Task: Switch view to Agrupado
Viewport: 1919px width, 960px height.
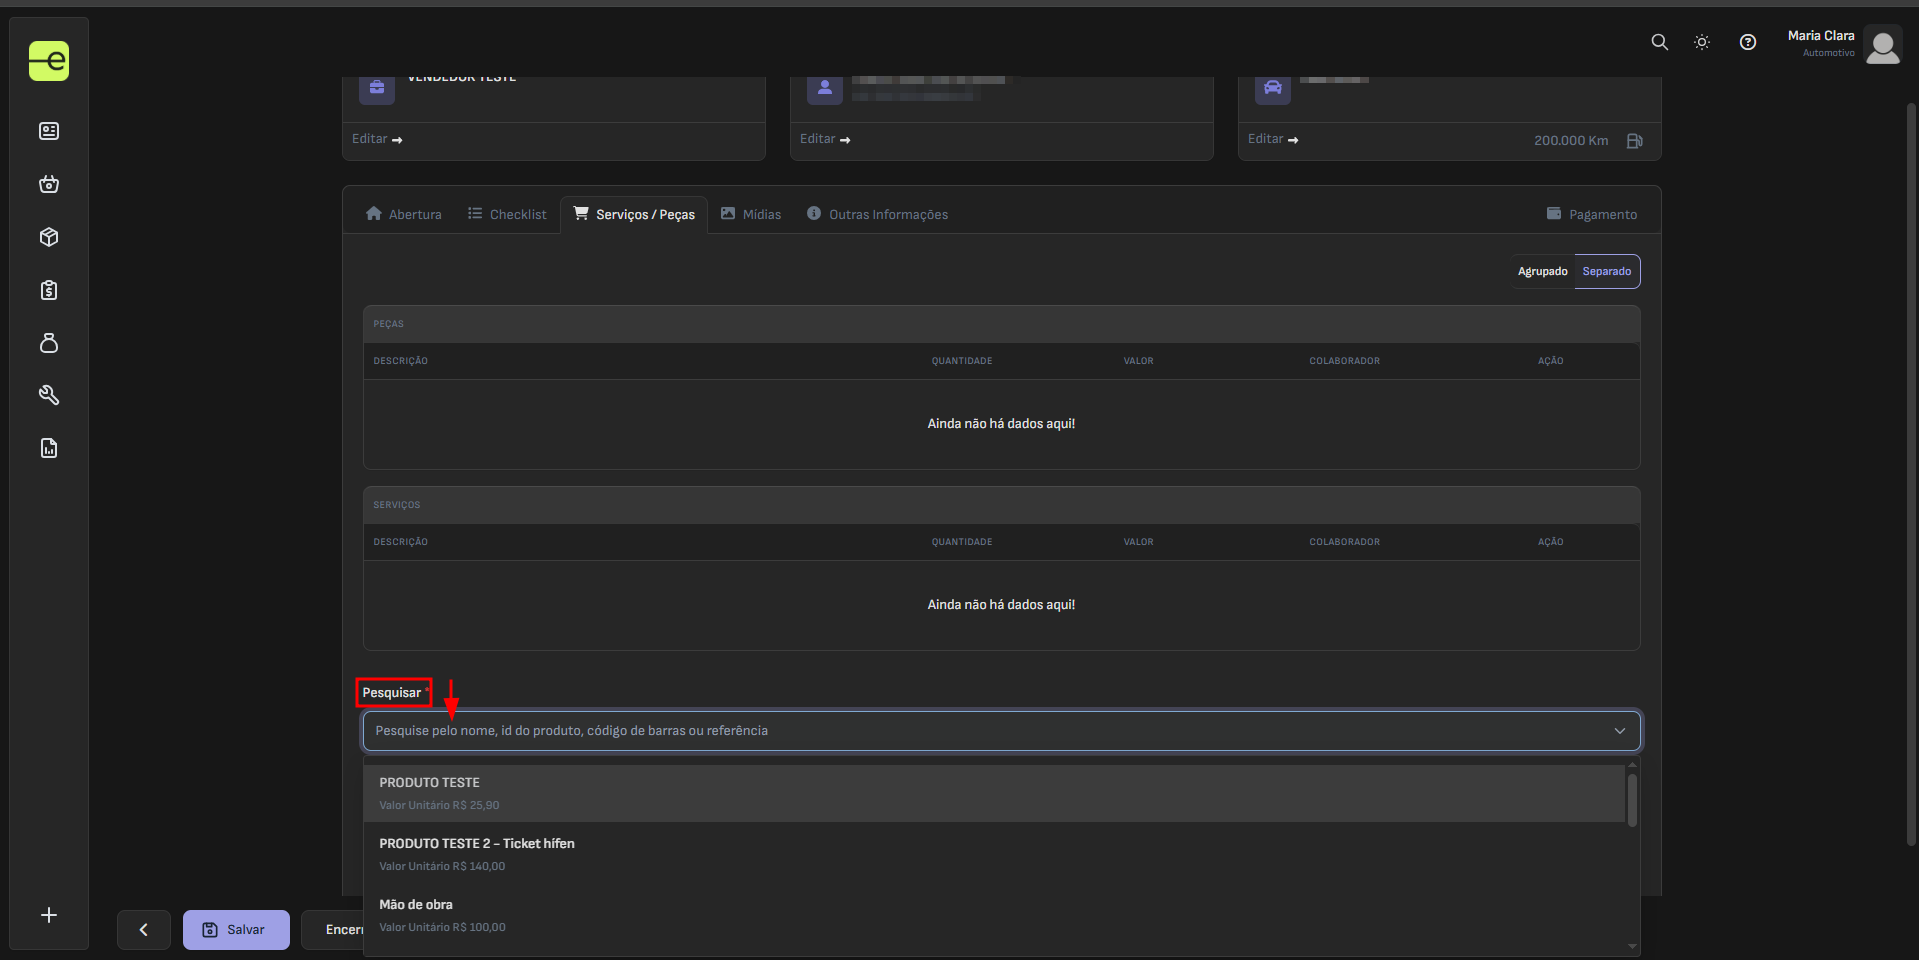Action: pos(1542,272)
